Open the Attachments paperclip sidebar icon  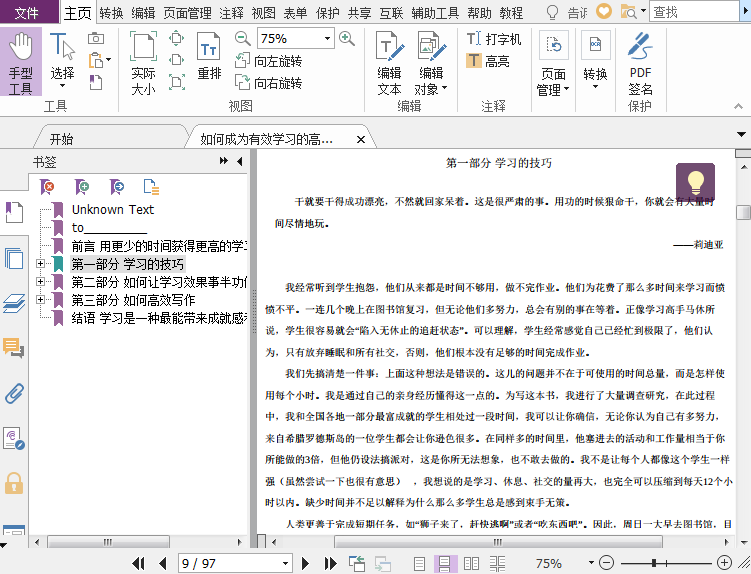tap(14, 394)
